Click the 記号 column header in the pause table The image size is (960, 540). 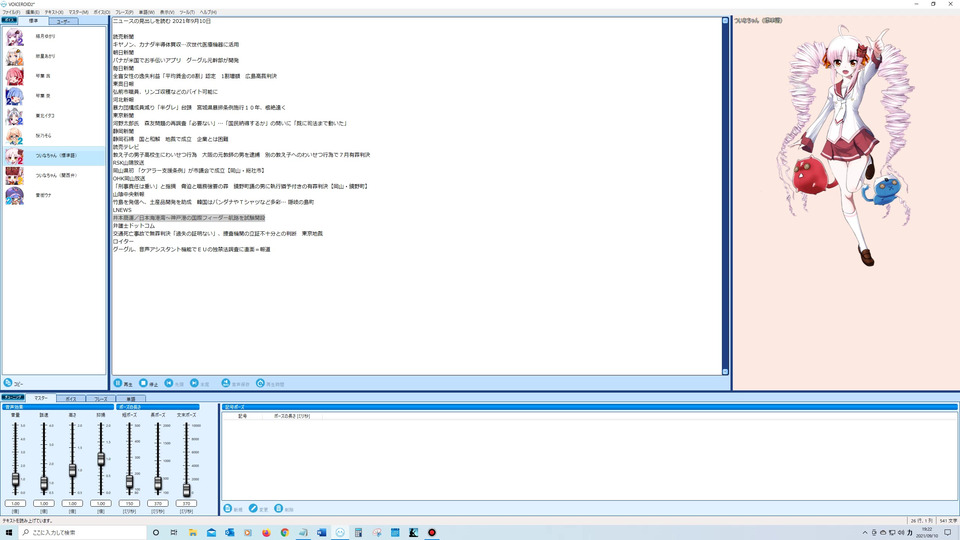pos(242,416)
